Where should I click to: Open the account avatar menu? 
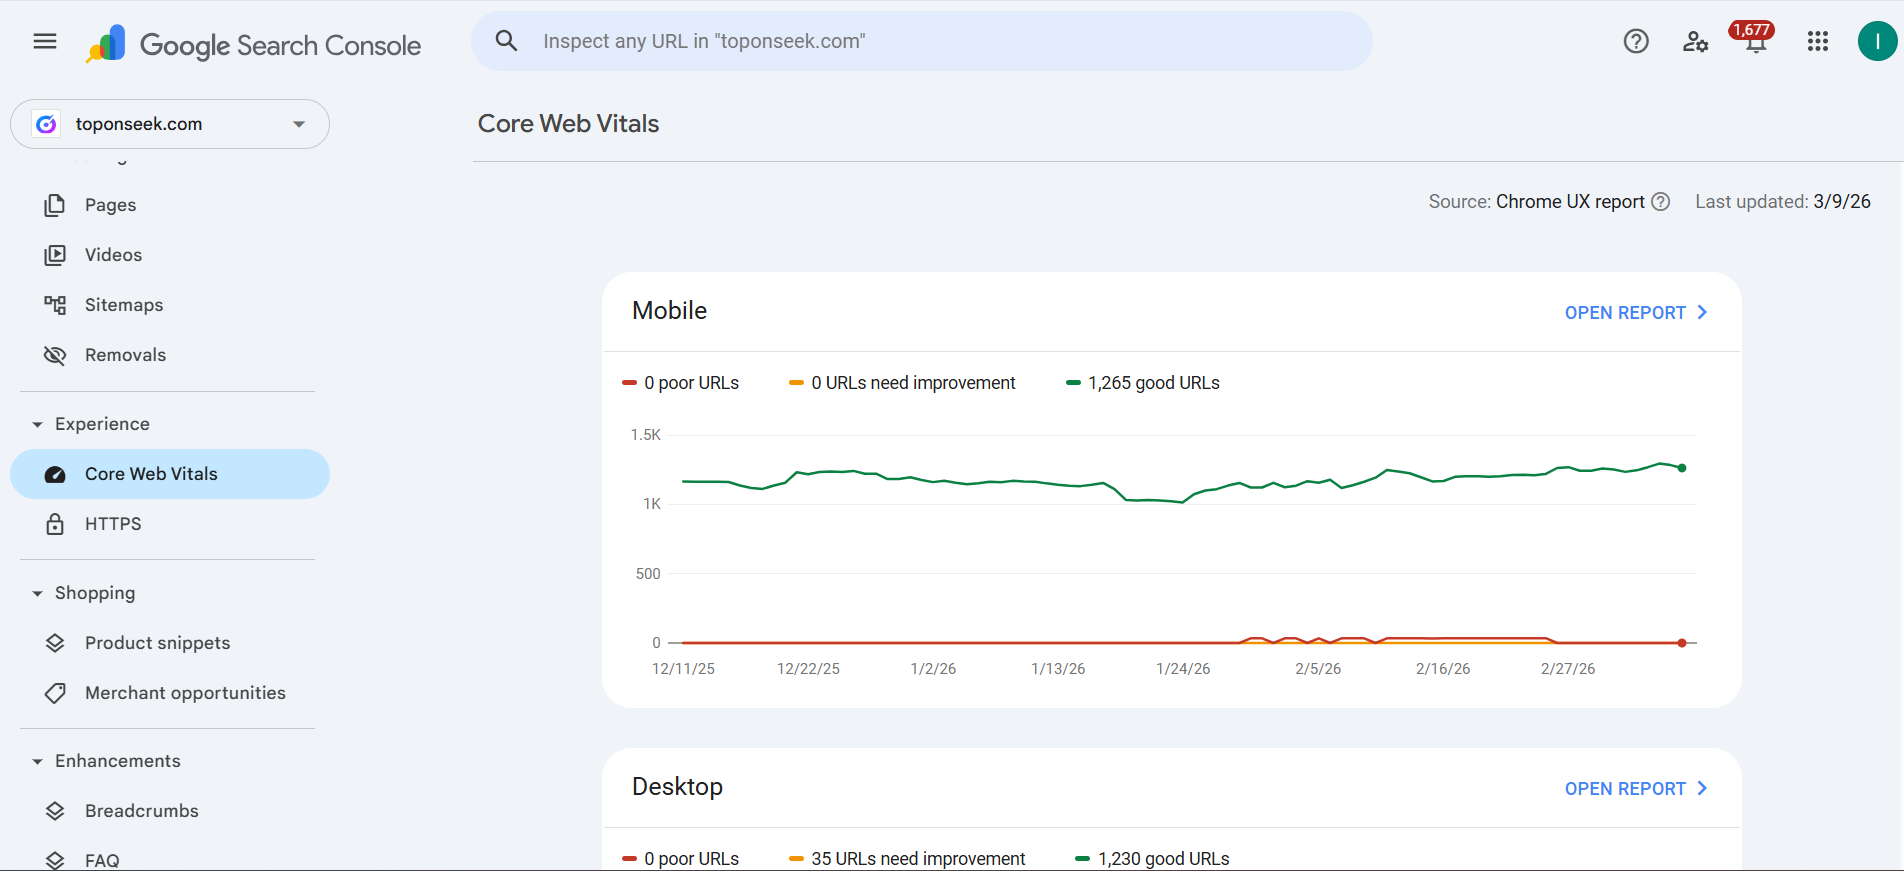[1877, 41]
